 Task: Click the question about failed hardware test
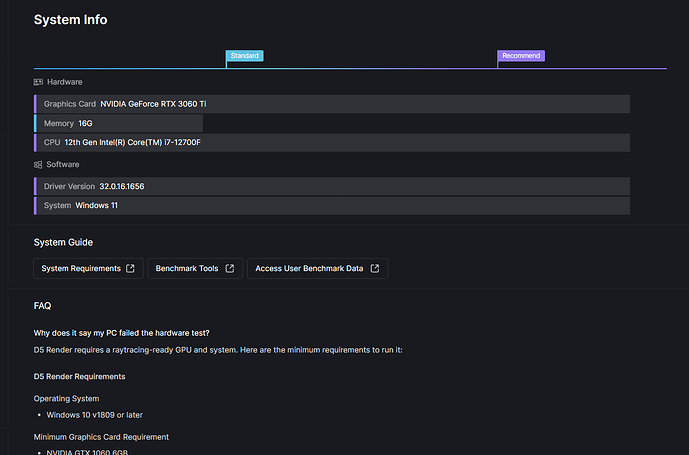pos(121,333)
